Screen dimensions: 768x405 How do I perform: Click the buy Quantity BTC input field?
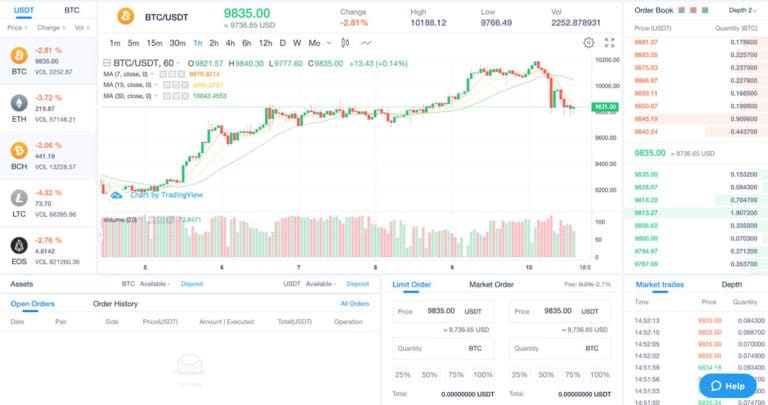pyautogui.click(x=443, y=349)
